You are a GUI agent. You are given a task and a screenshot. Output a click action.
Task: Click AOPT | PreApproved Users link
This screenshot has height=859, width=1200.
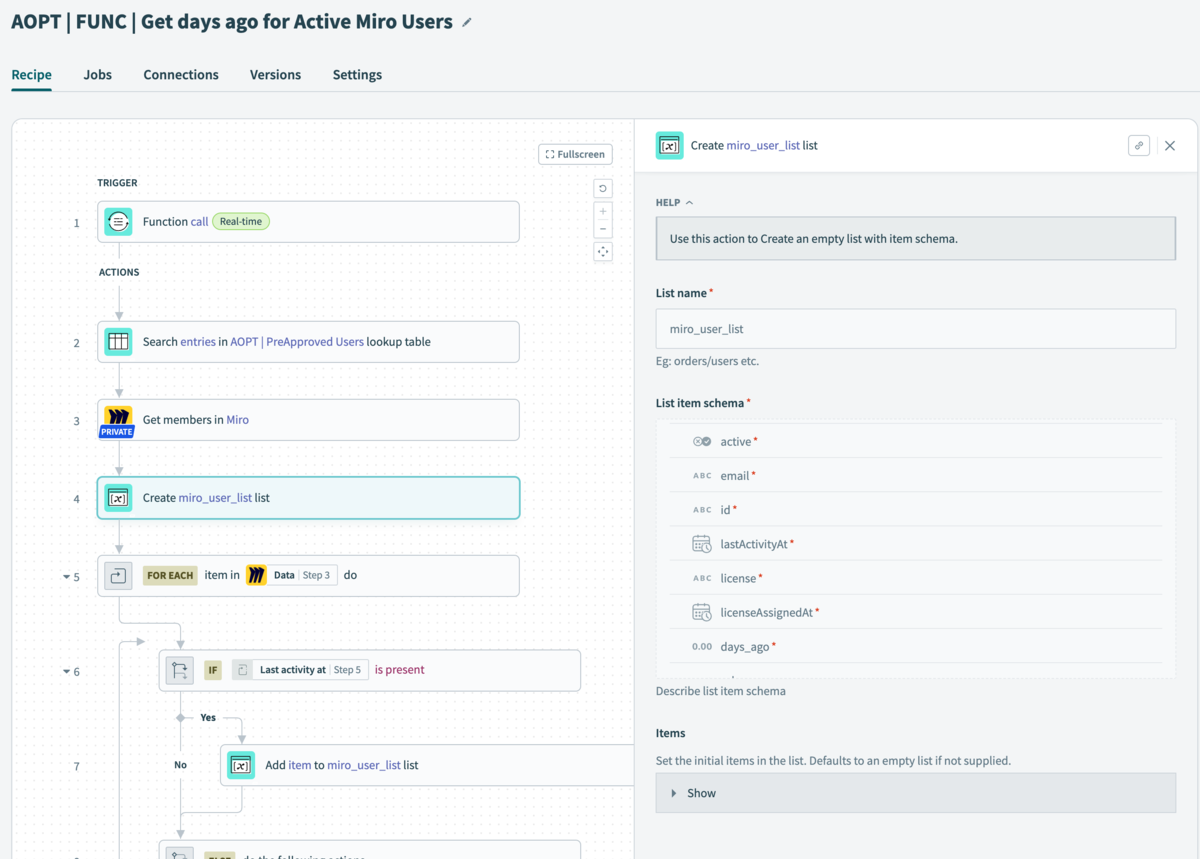tap(297, 342)
